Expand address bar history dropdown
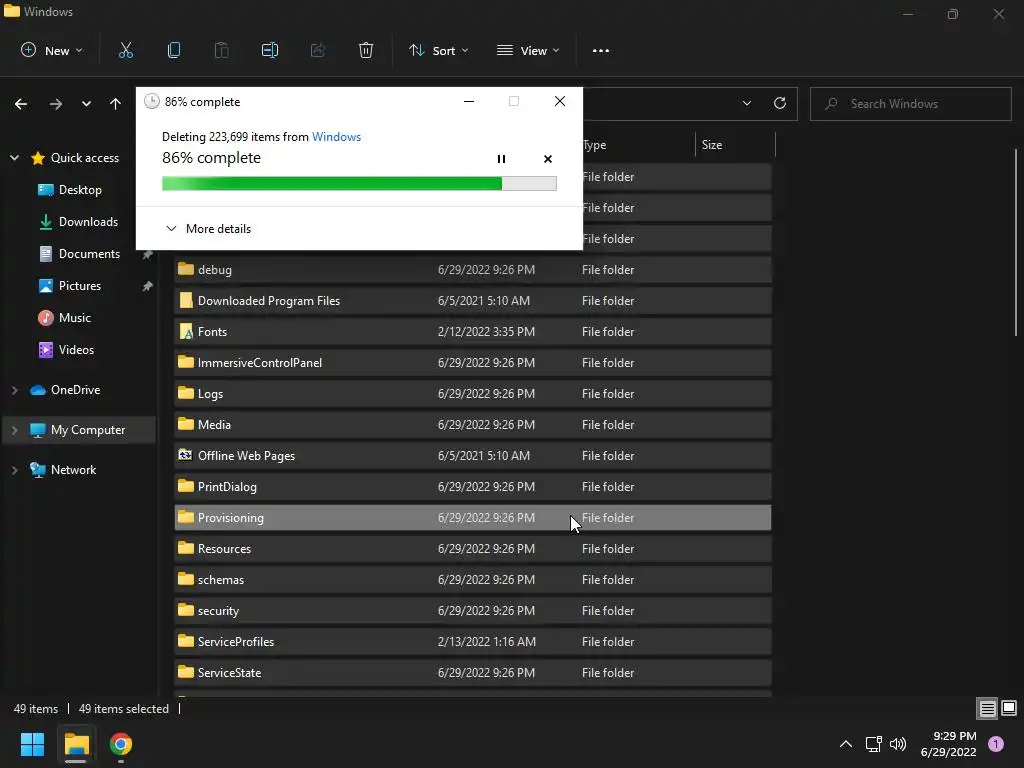The image size is (1024, 768). 746,103
